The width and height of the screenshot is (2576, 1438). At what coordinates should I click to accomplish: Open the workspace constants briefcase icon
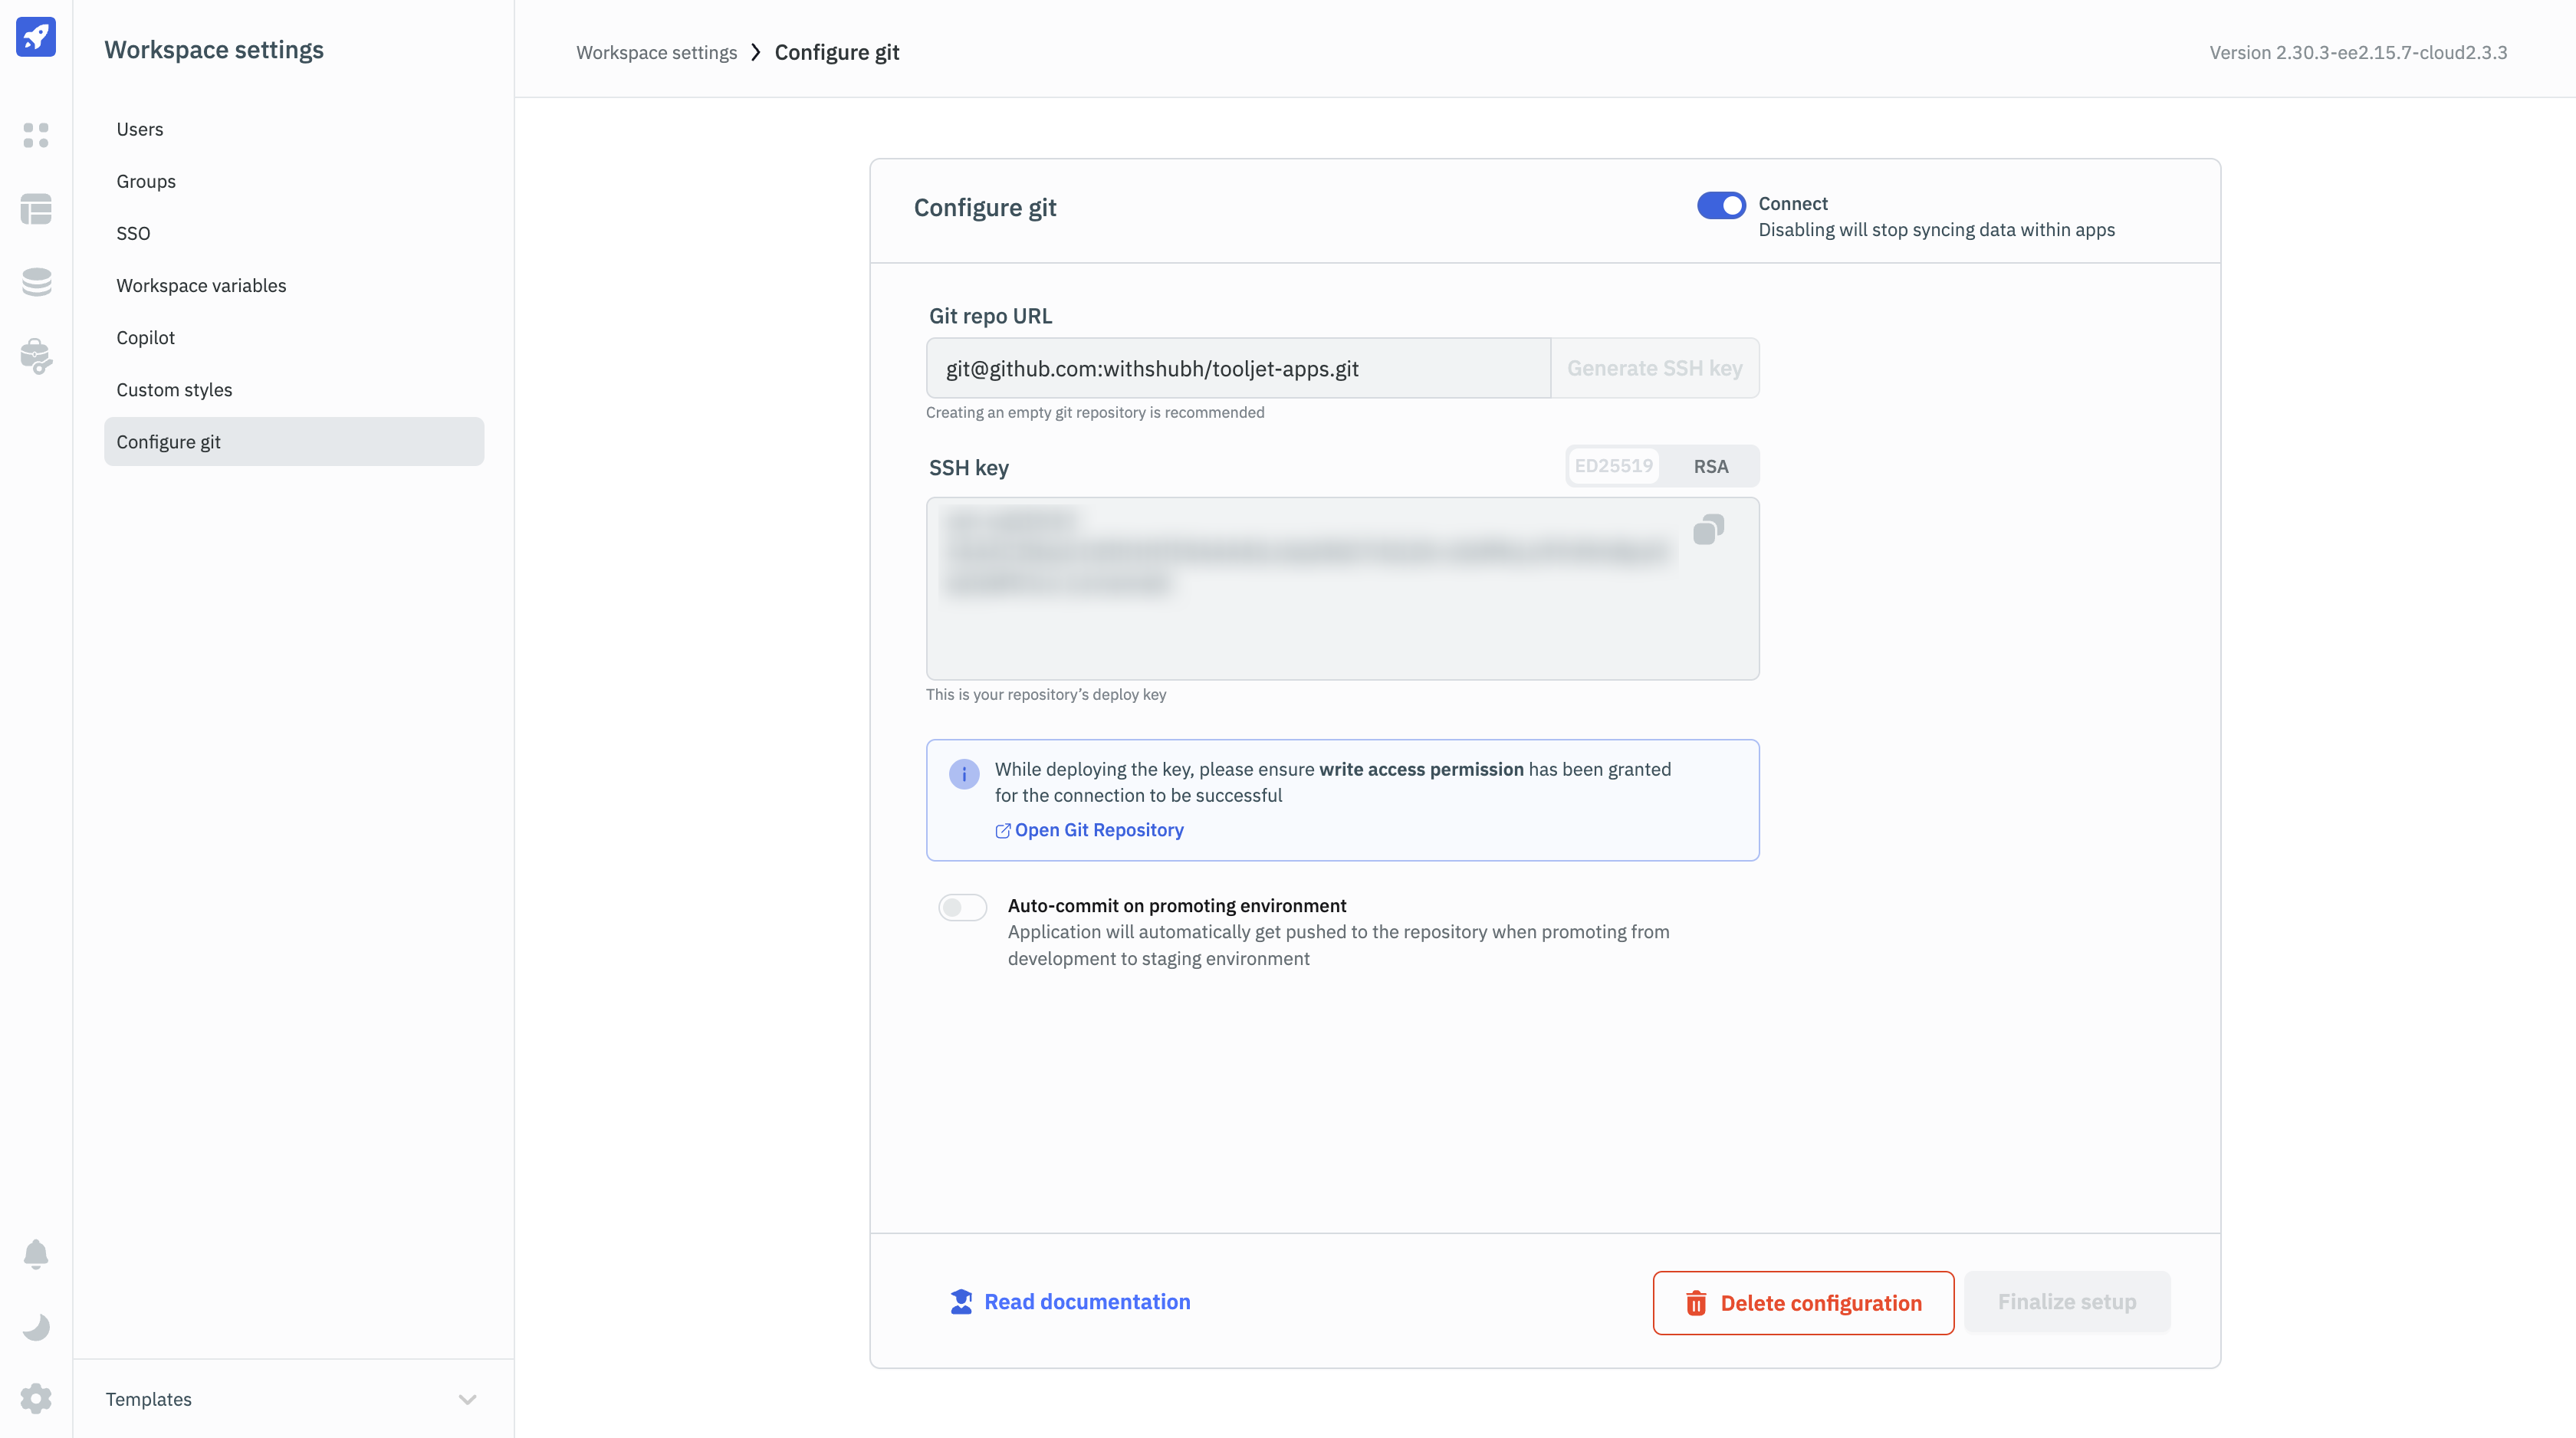(36, 356)
